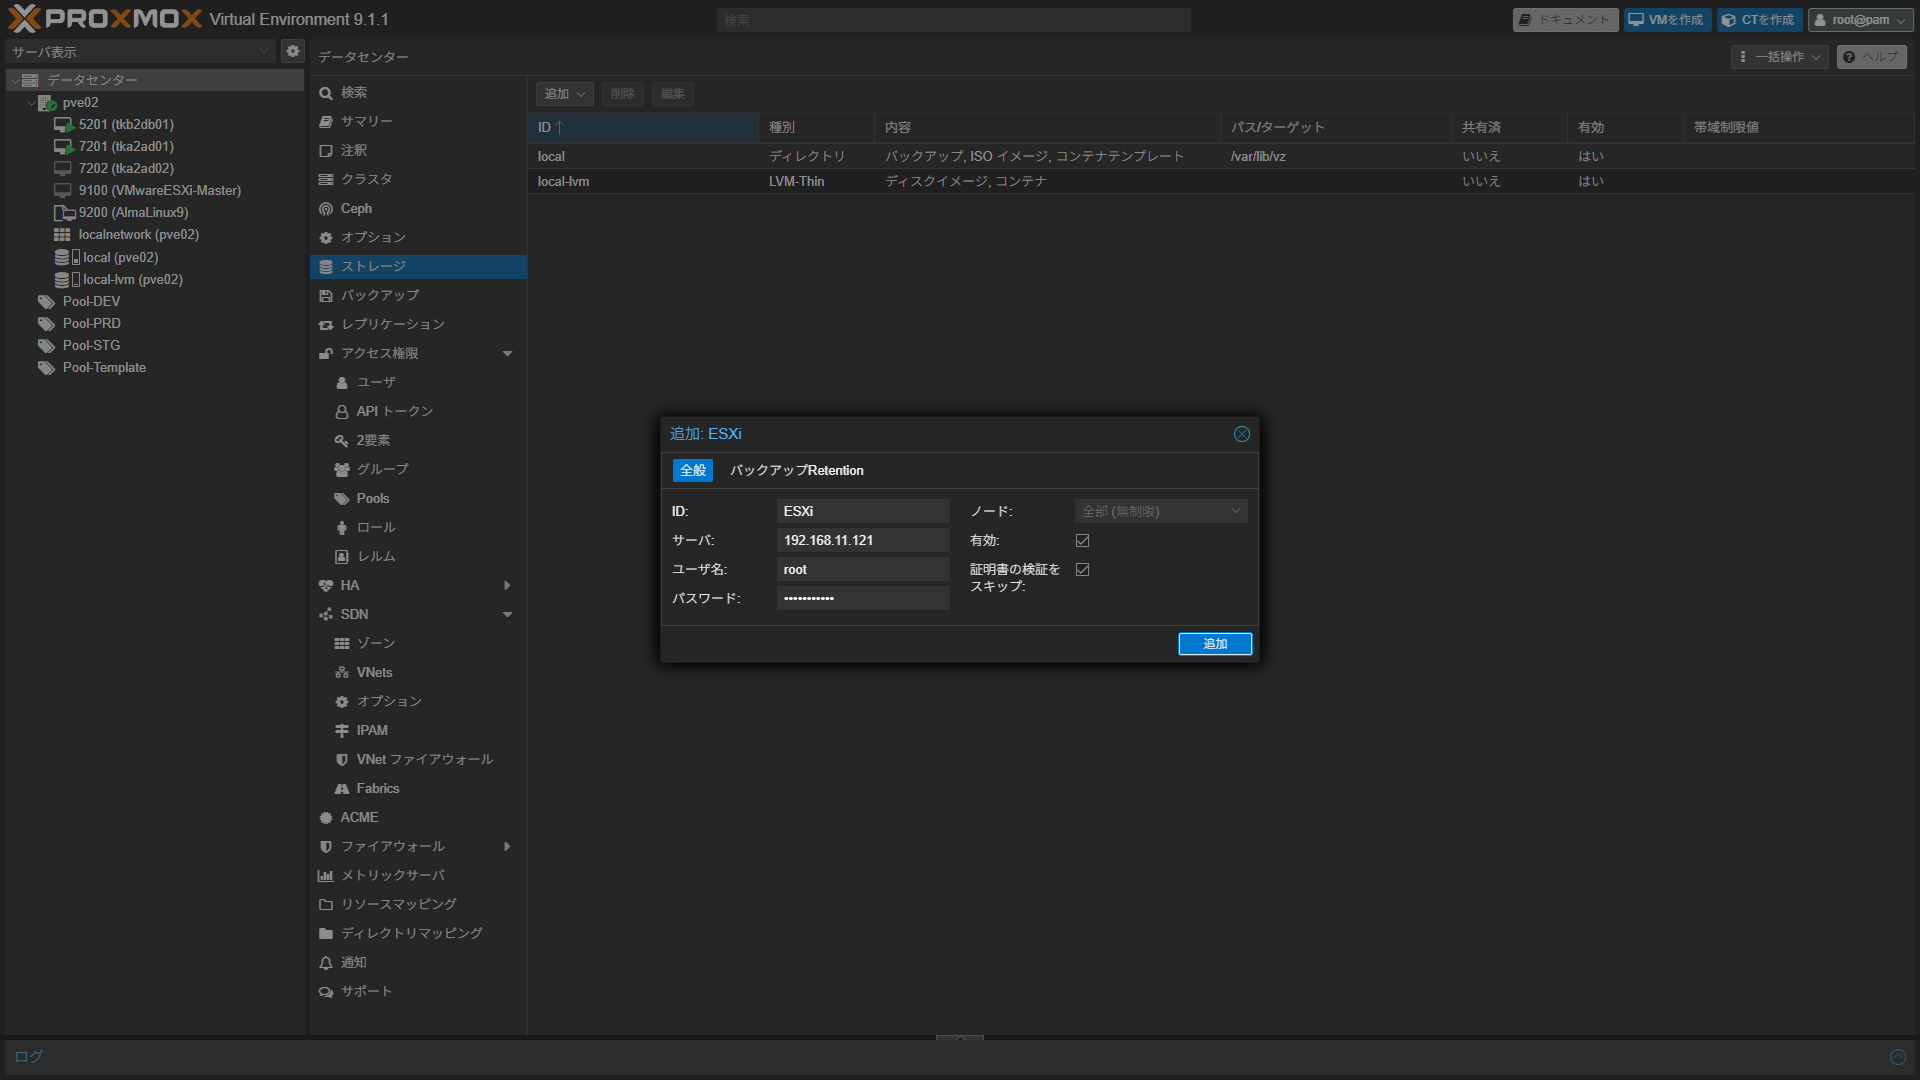The width and height of the screenshot is (1920, 1080).
Task: Click the Server IP address field
Action: (x=862, y=541)
